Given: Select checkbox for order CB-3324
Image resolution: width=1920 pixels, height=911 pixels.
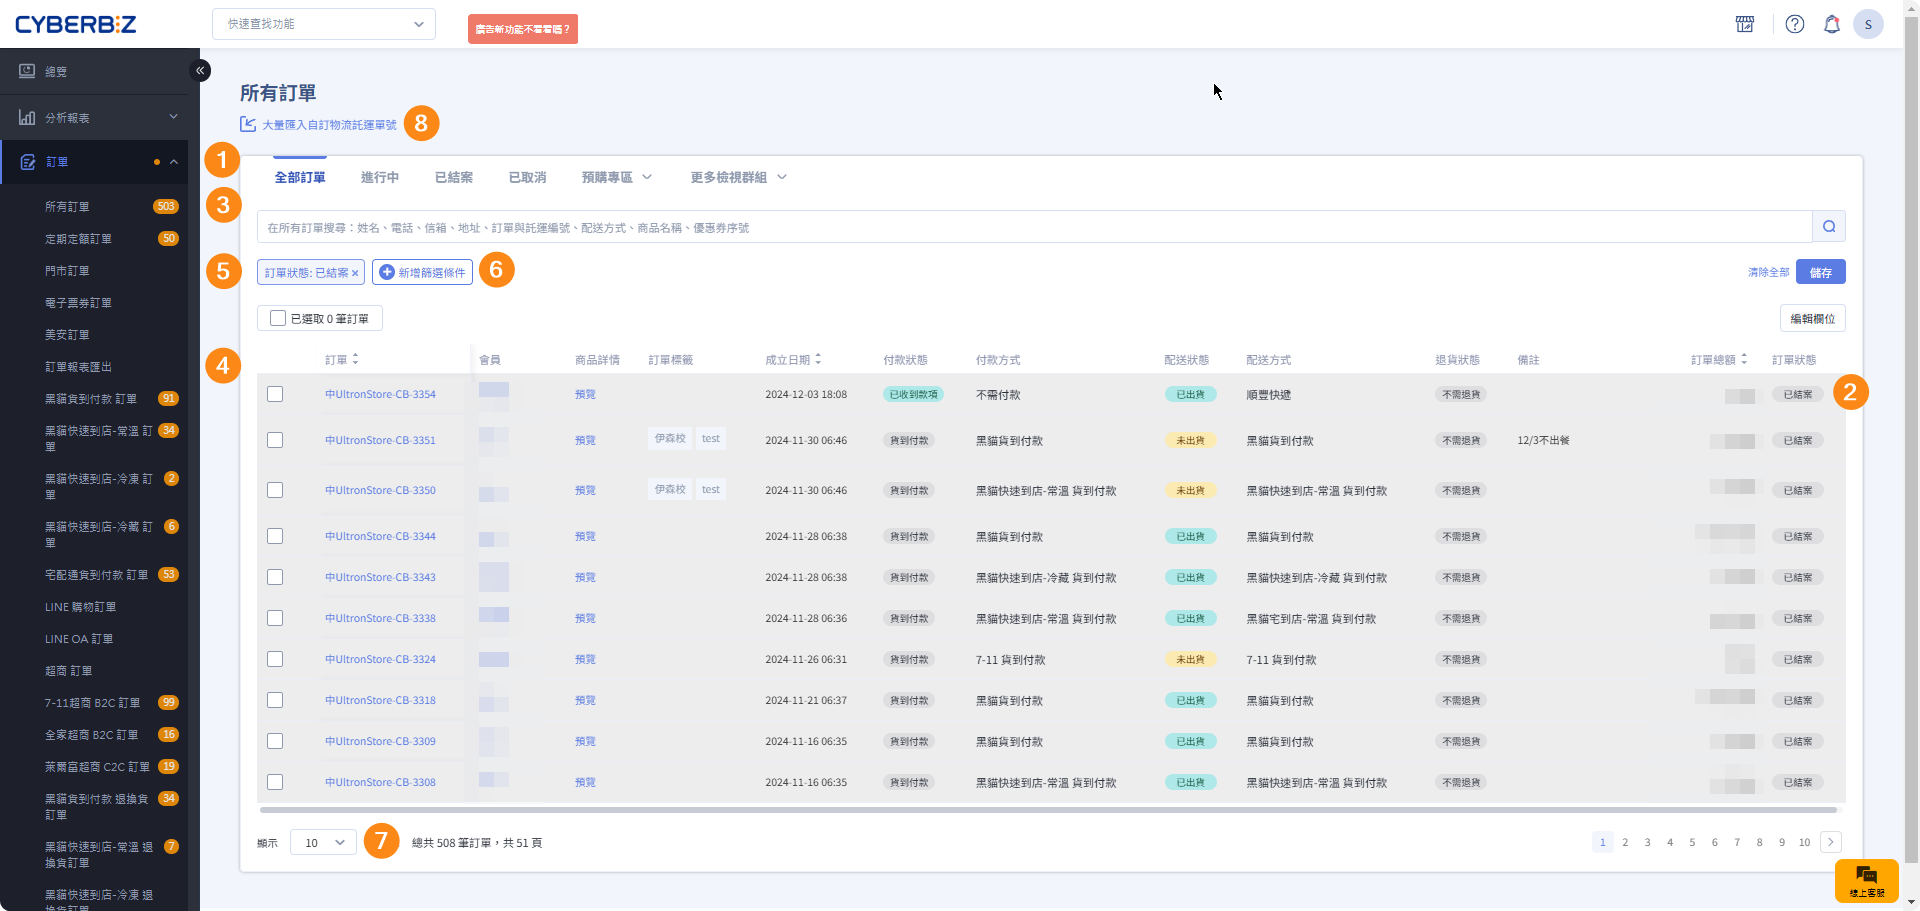Looking at the screenshot, I should coord(275,659).
